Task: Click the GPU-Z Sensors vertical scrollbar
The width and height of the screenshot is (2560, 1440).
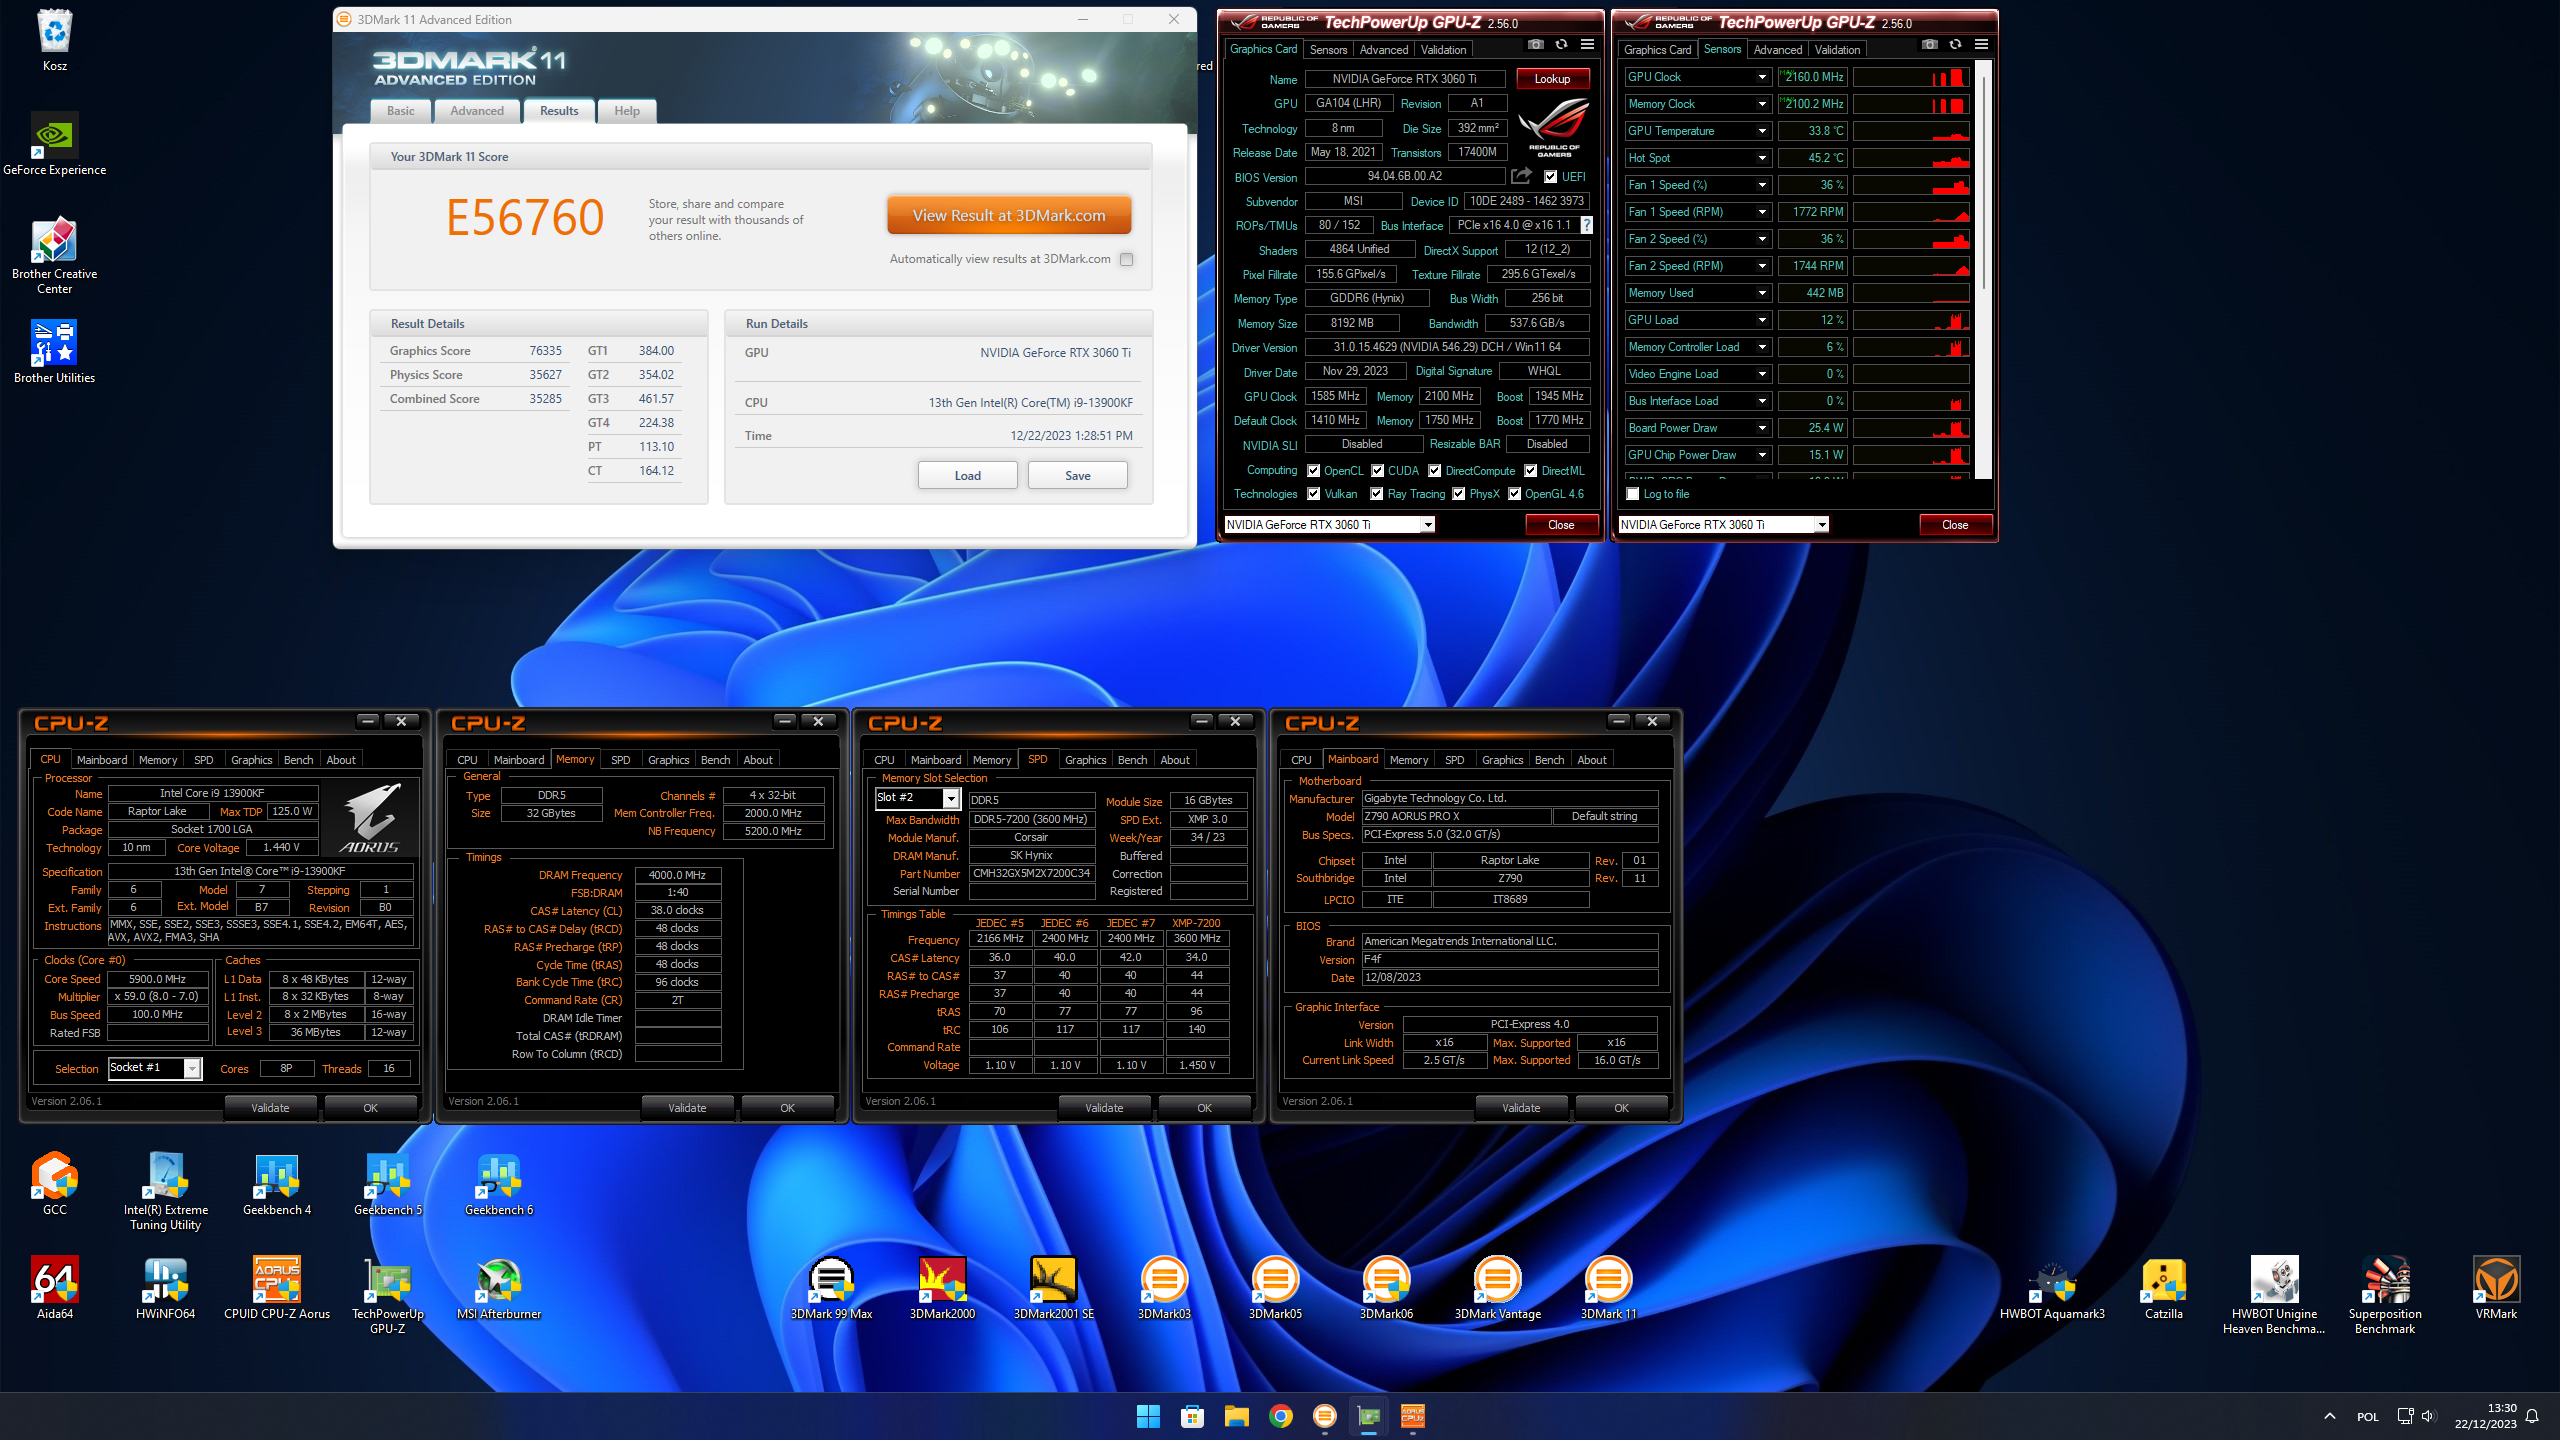Action: pos(1983,270)
